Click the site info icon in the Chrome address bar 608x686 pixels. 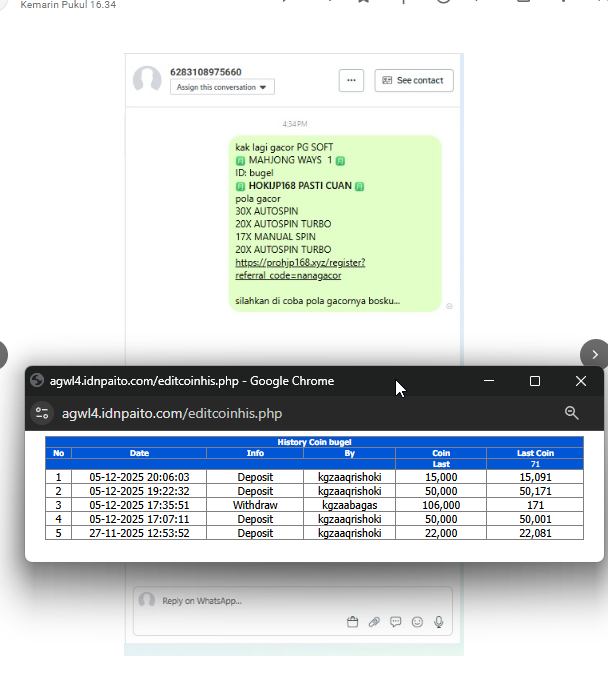tap(42, 413)
